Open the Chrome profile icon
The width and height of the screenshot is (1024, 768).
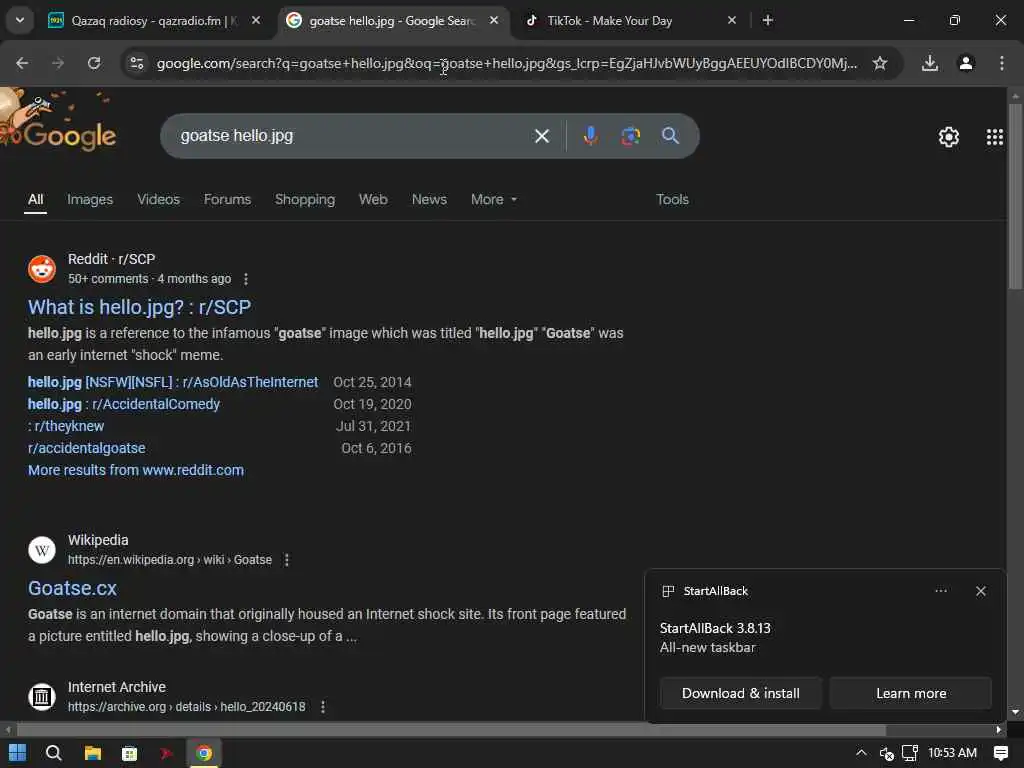click(x=966, y=63)
